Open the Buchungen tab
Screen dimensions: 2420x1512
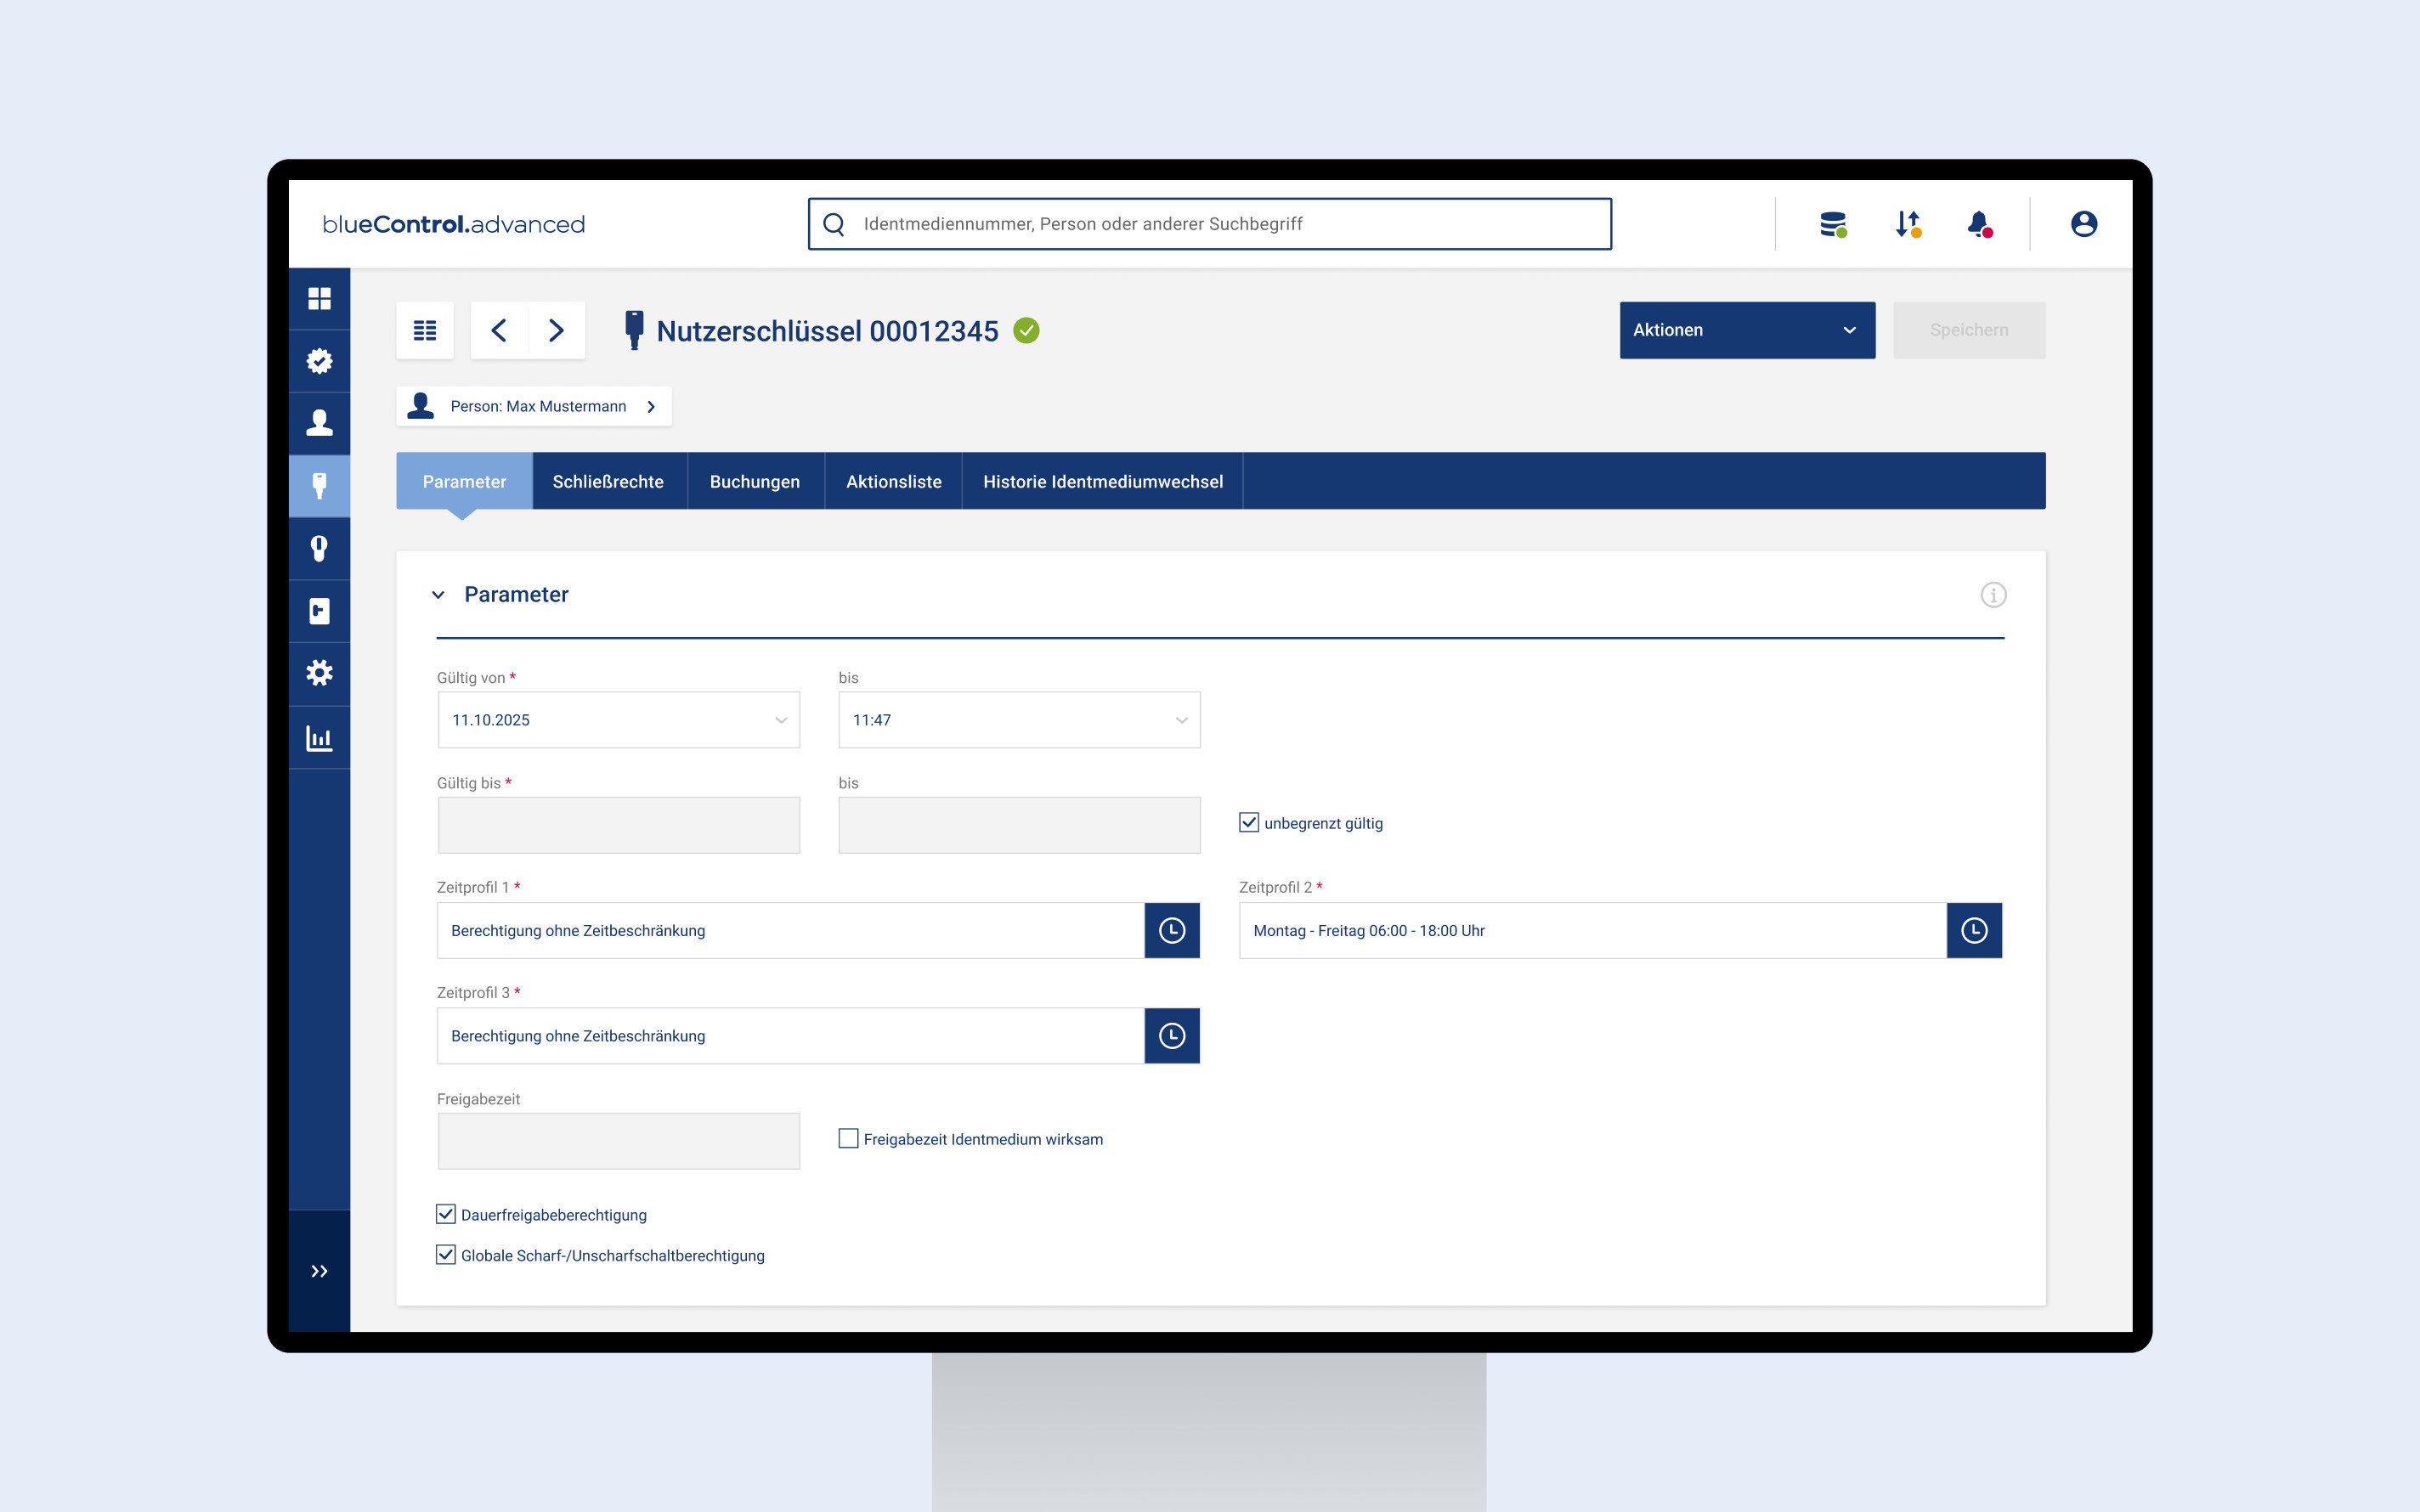[x=754, y=481]
